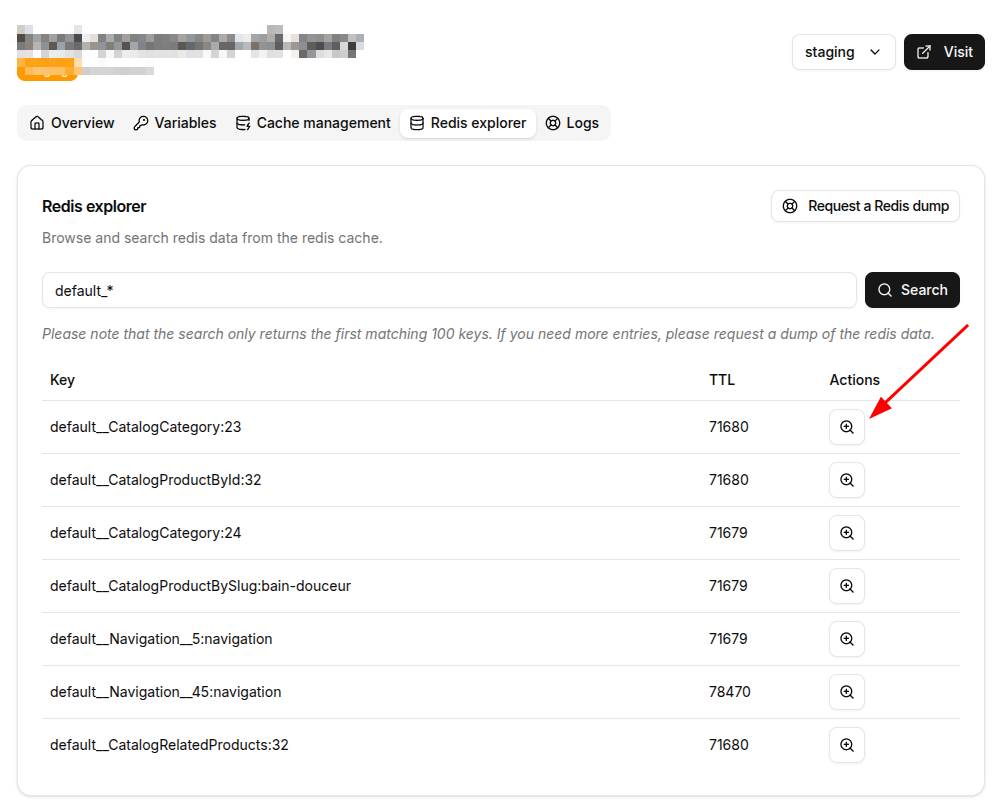Open the staging environment dropdown
This screenshot has height=810, width=1002.
pyautogui.click(x=843, y=52)
